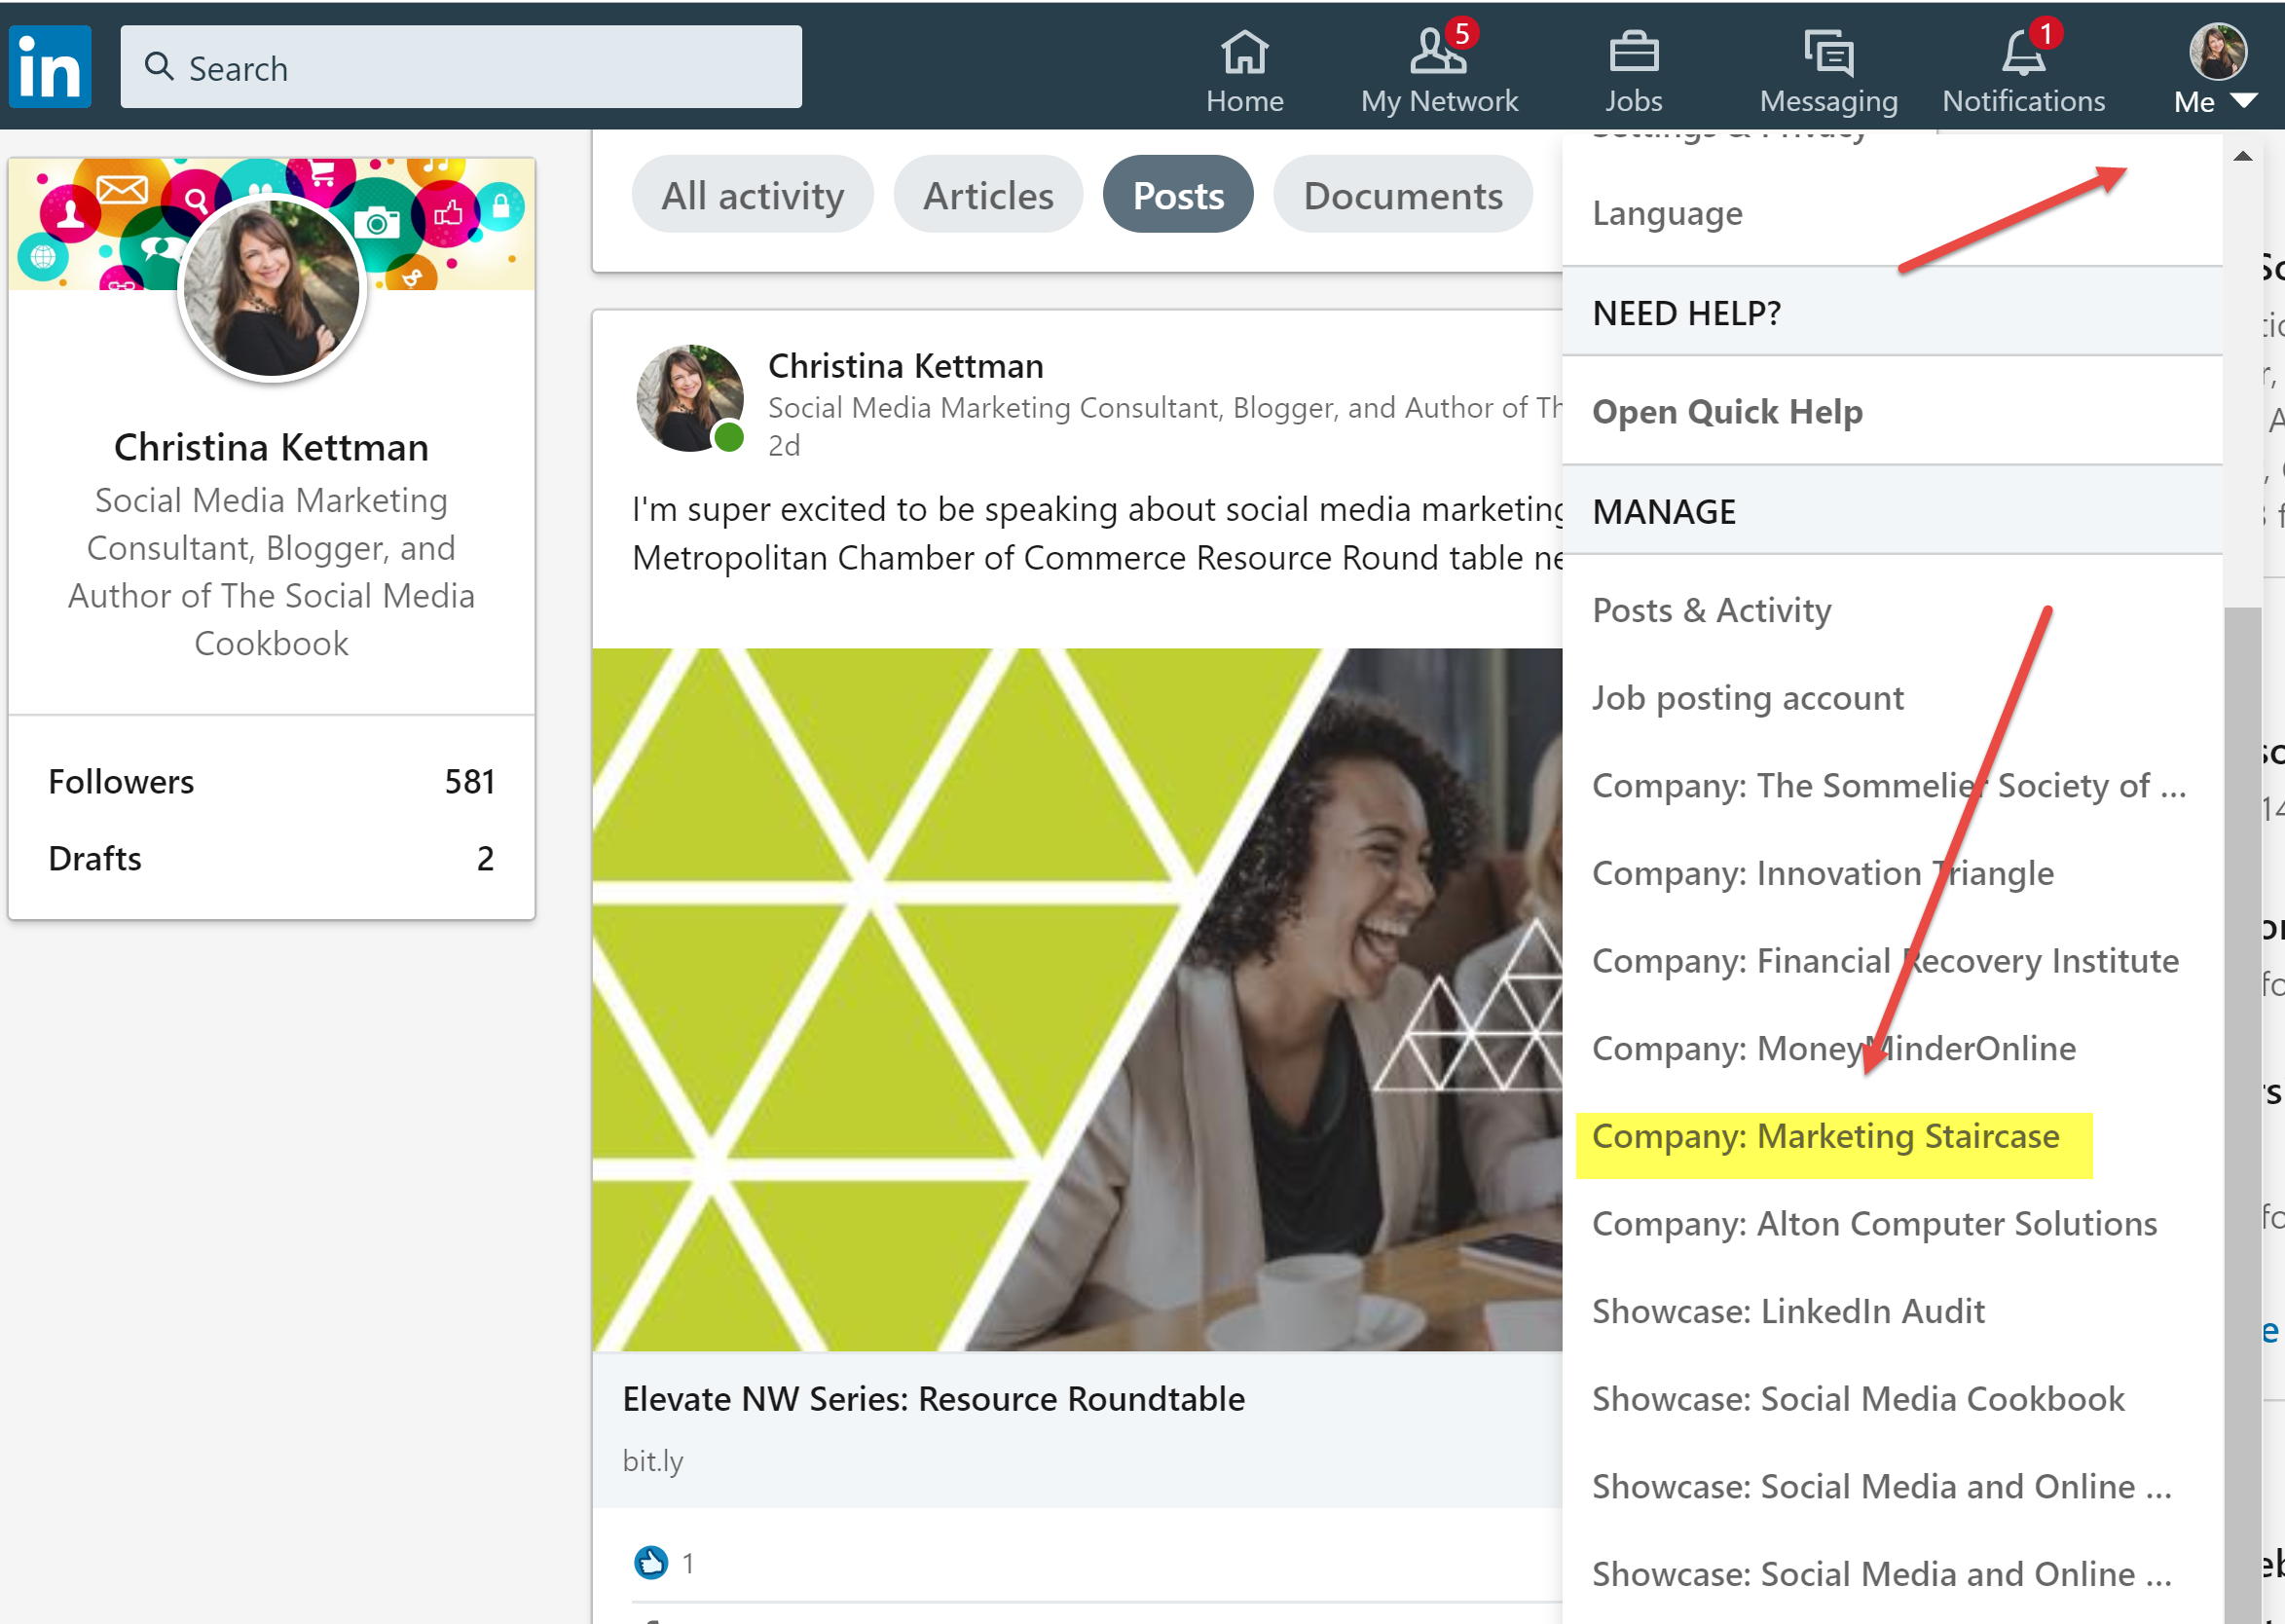Click post author's small avatar
The image size is (2285, 1624).
click(x=689, y=399)
